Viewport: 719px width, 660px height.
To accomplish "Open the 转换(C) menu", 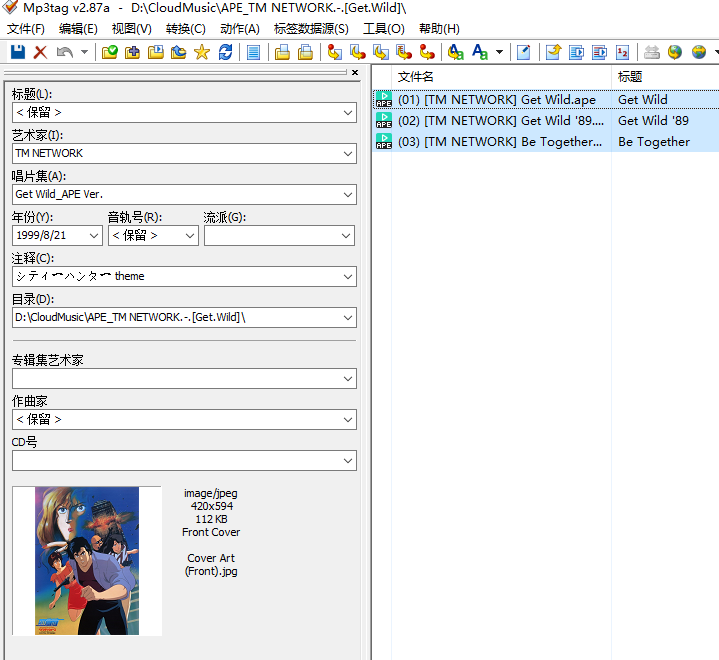I will coord(185,28).
